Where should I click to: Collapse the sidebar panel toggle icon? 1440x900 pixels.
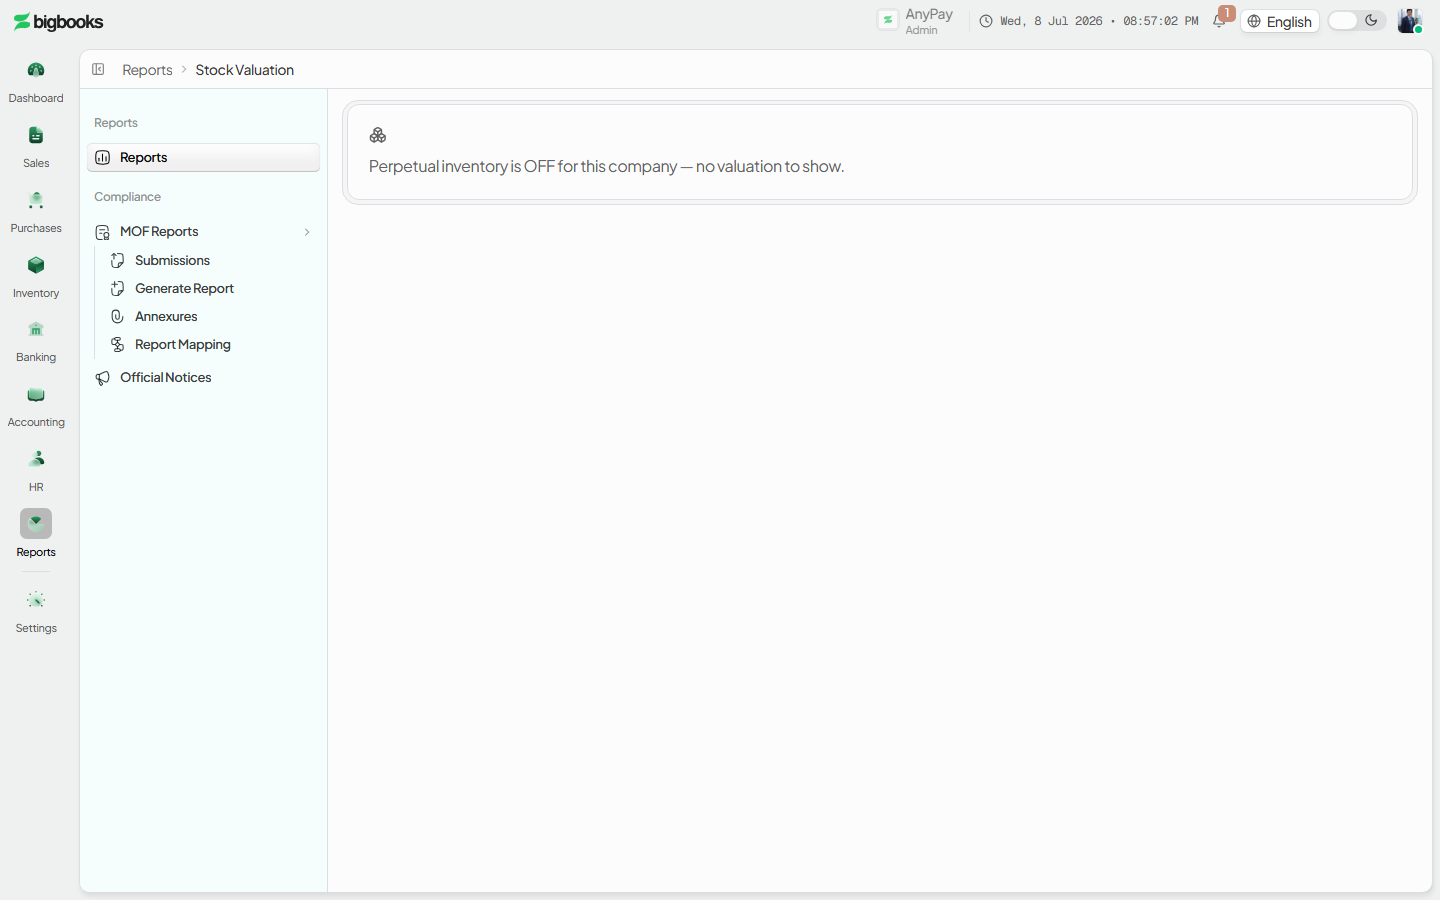pos(98,69)
